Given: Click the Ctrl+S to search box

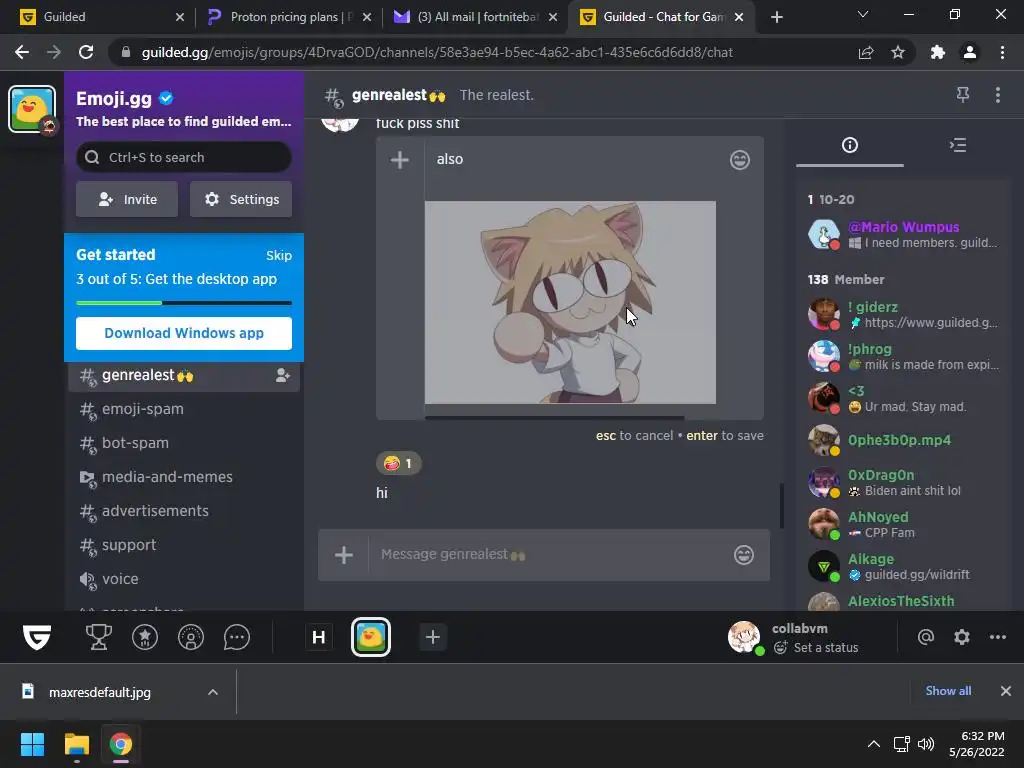Looking at the screenshot, I should tap(184, 157).
